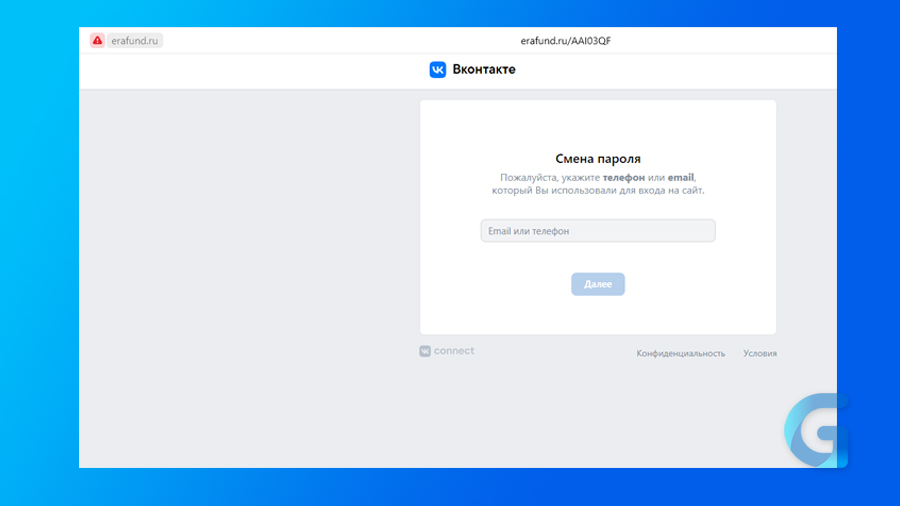This screenshot has width=900, height=506.
Task: Select the erafund.ru/AAI03QF address bar URL
Action: pos(565,41)
